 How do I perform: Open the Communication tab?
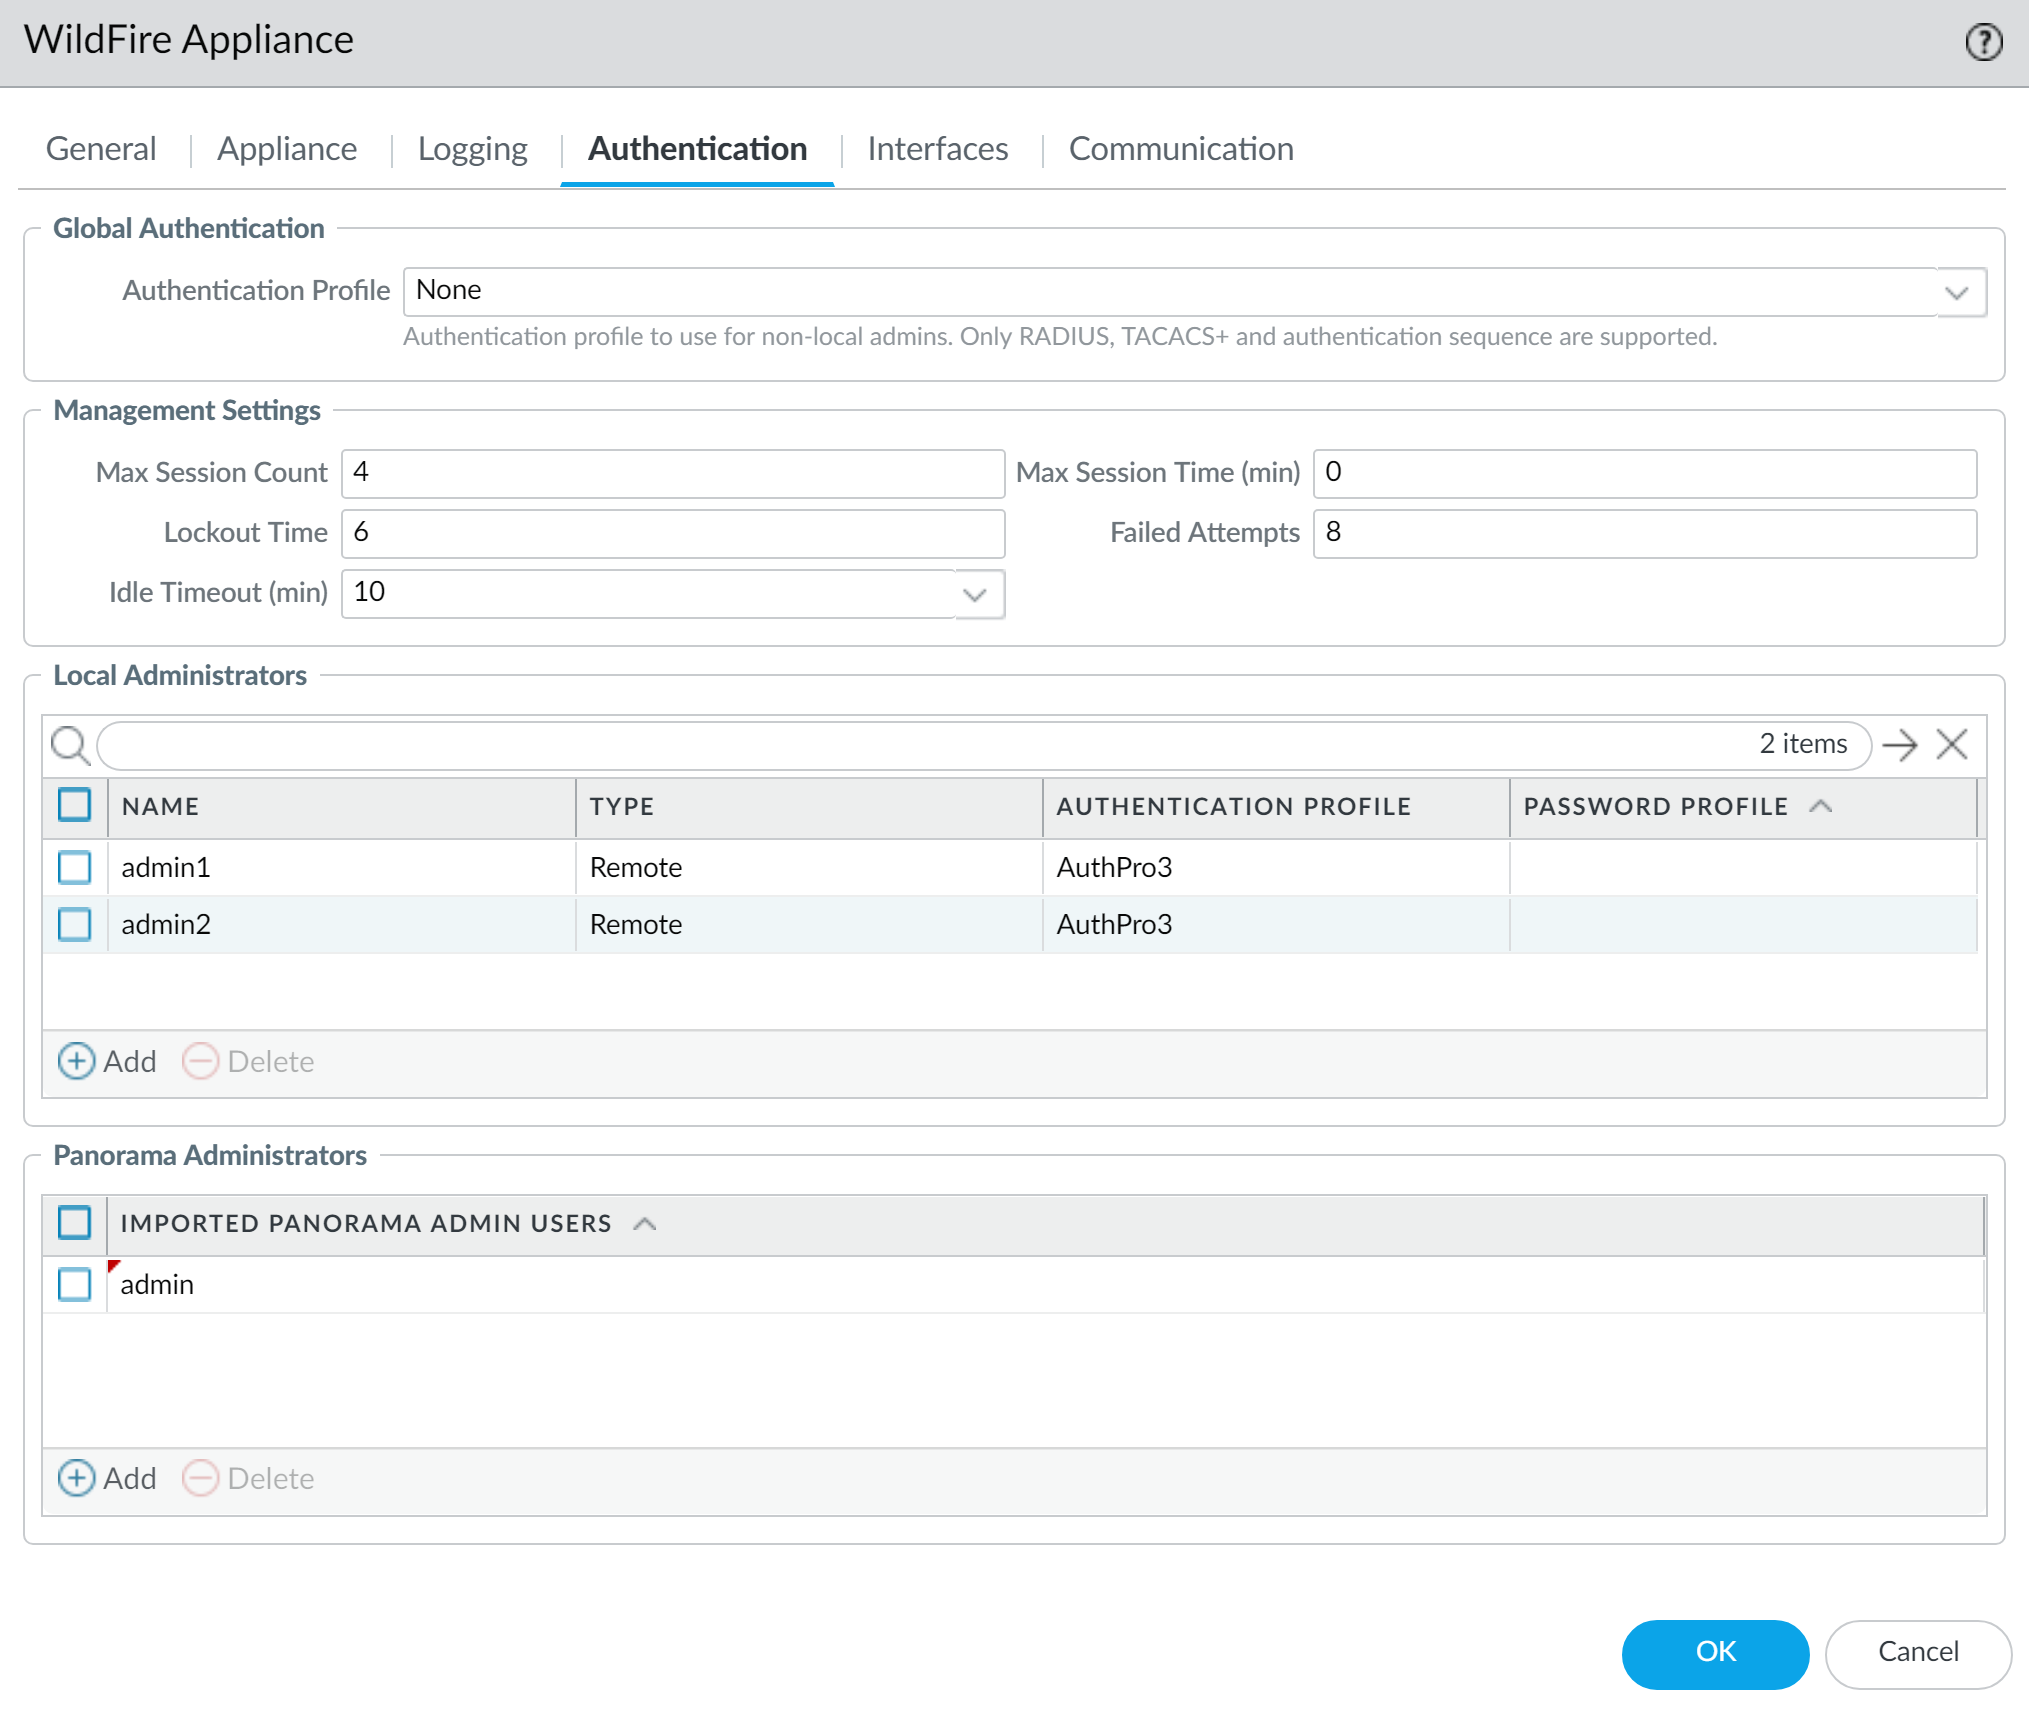point(1180,149)
